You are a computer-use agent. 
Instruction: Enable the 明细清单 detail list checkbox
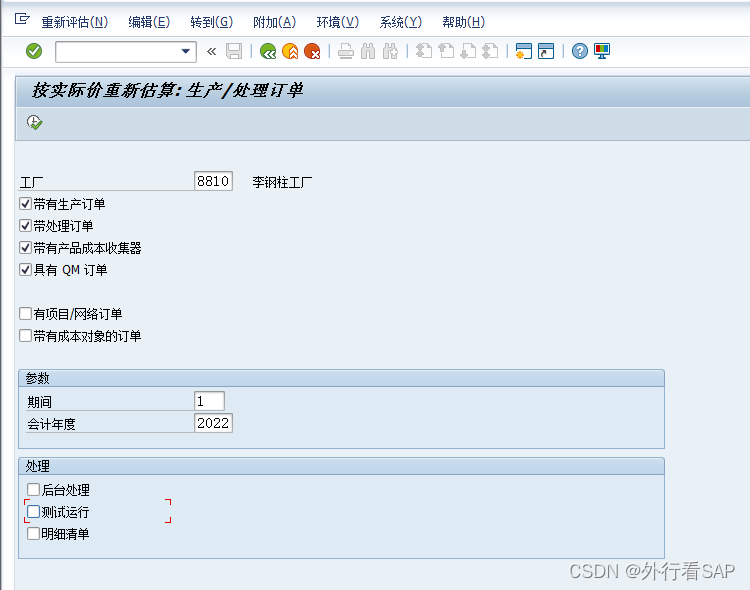[x=33, y=534]
